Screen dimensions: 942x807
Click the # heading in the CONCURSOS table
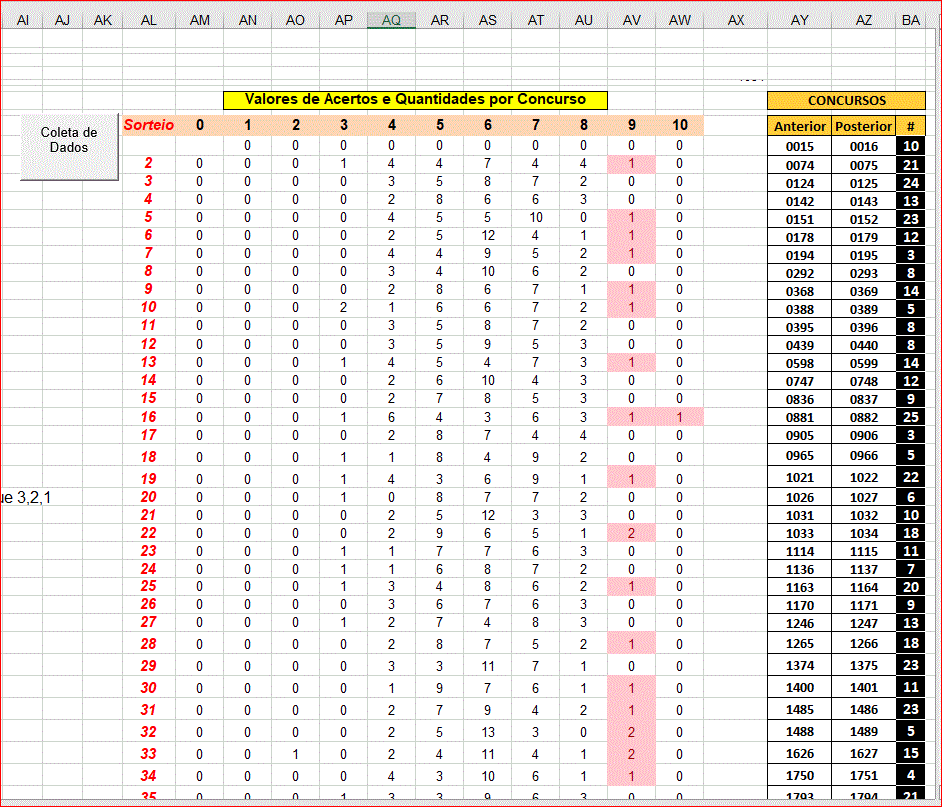[x=910, y=126]
